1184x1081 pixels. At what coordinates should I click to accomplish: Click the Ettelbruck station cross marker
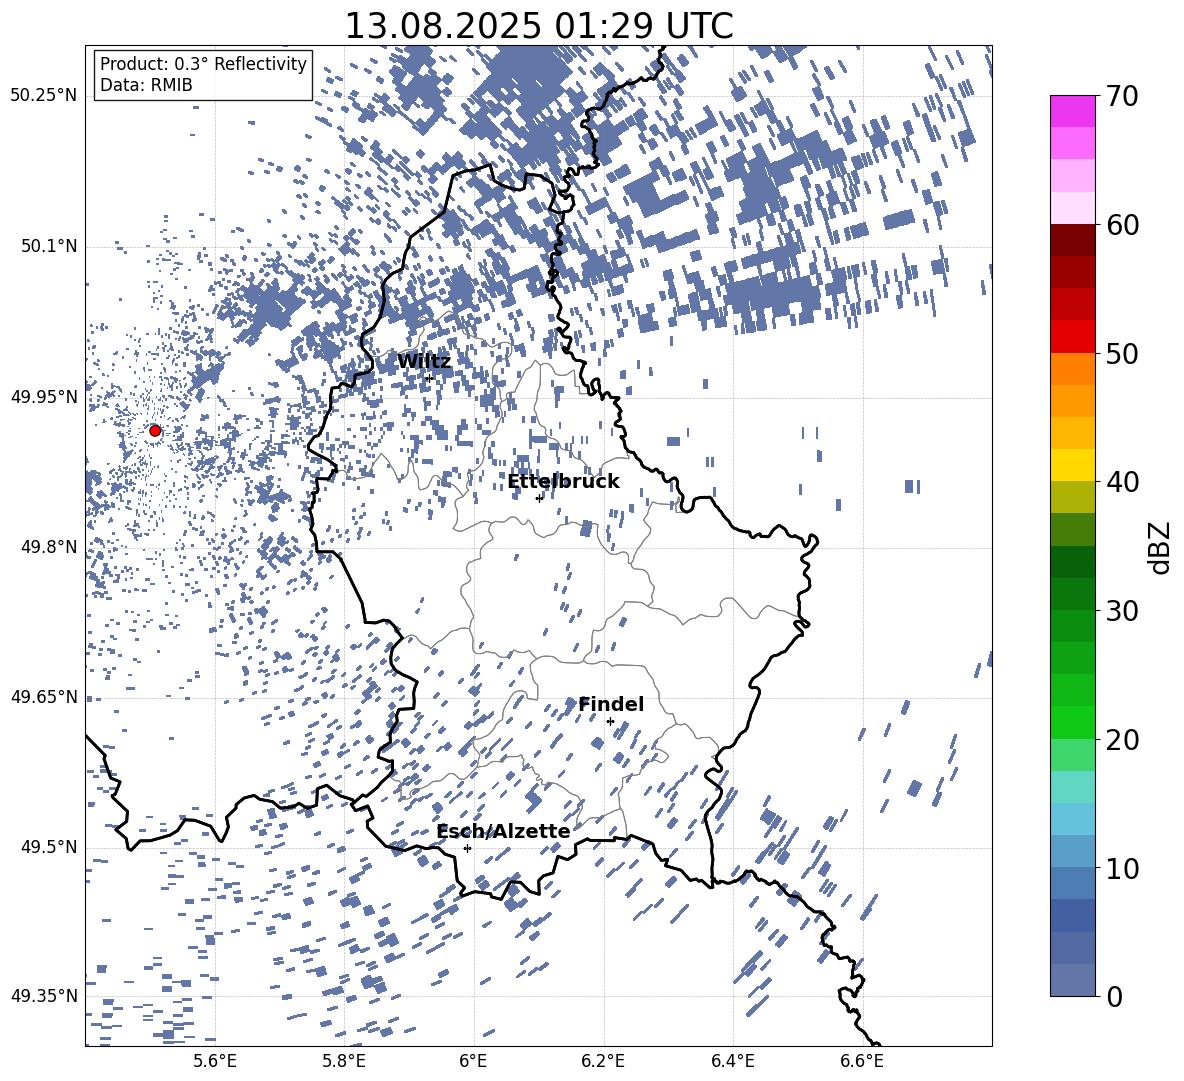(539, 498)
